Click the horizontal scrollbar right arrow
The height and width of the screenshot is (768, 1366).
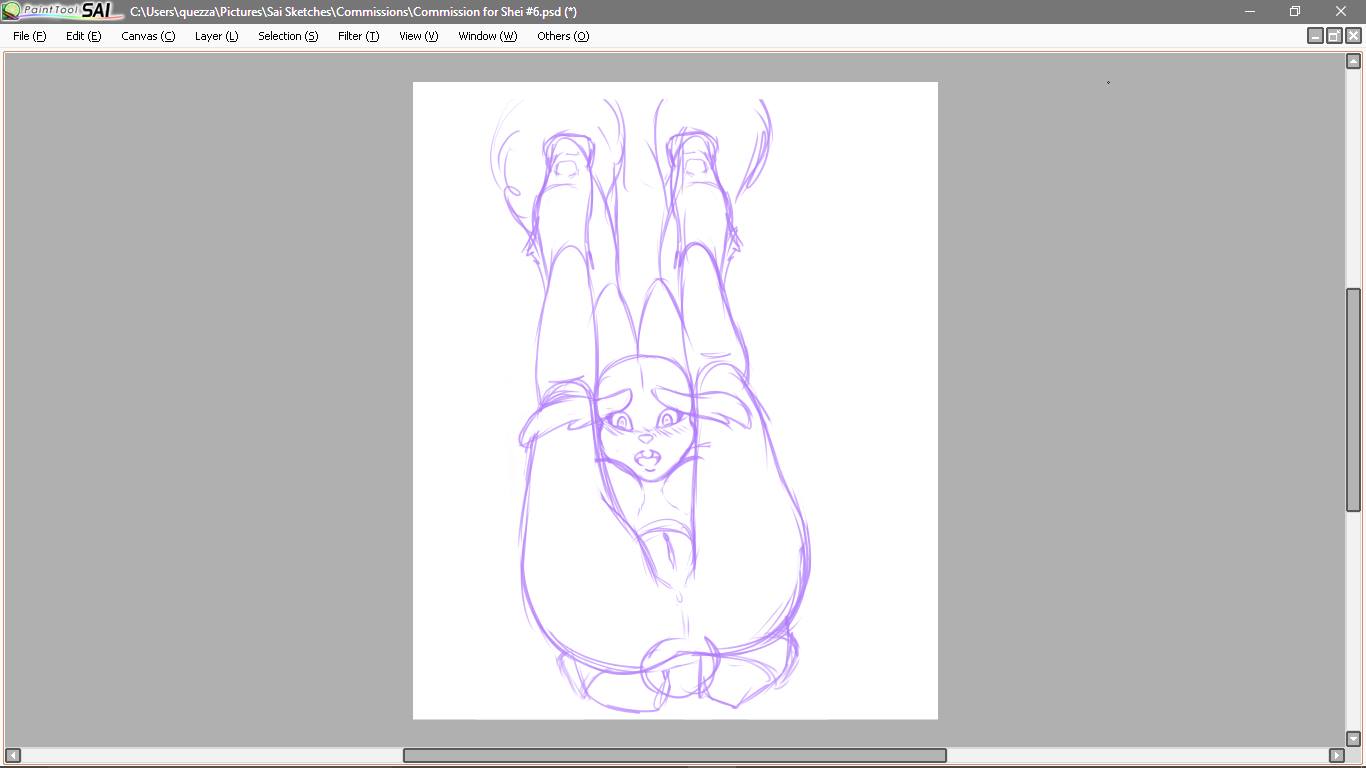point(1336,755)
